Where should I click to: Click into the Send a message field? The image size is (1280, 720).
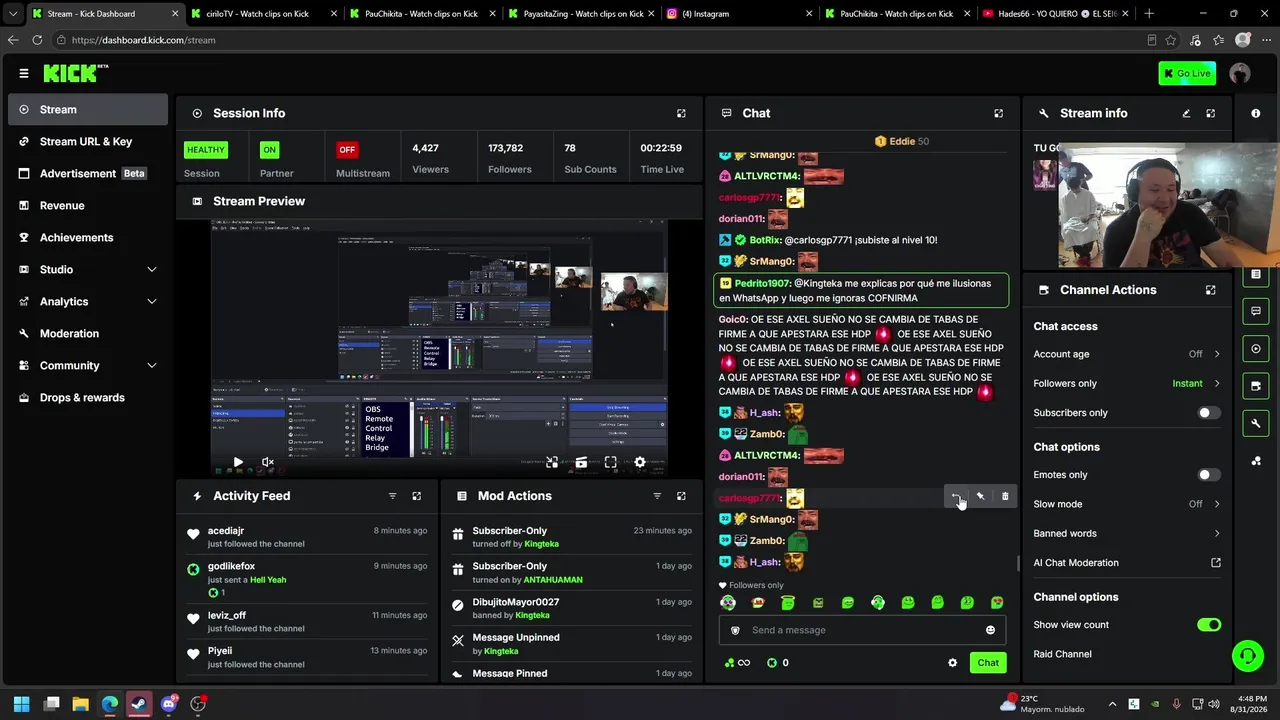tap(862, 630)
